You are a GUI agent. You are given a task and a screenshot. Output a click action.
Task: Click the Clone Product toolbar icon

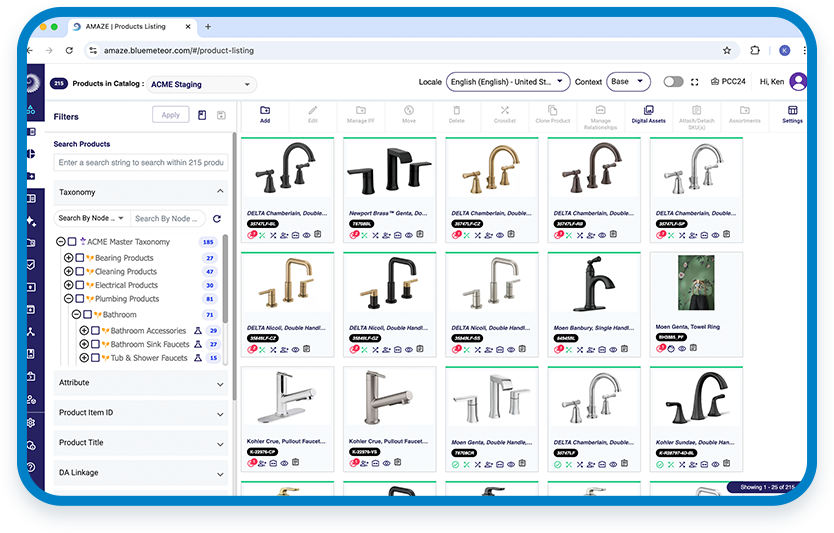click(x=553, y=111)
